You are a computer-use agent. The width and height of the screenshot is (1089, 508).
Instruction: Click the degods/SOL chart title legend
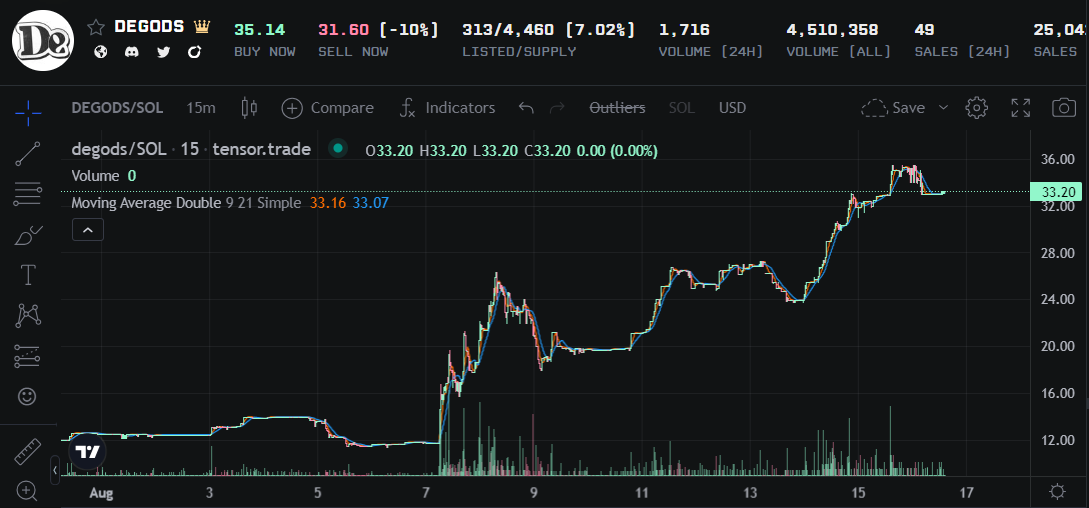(x=191, y=149)
